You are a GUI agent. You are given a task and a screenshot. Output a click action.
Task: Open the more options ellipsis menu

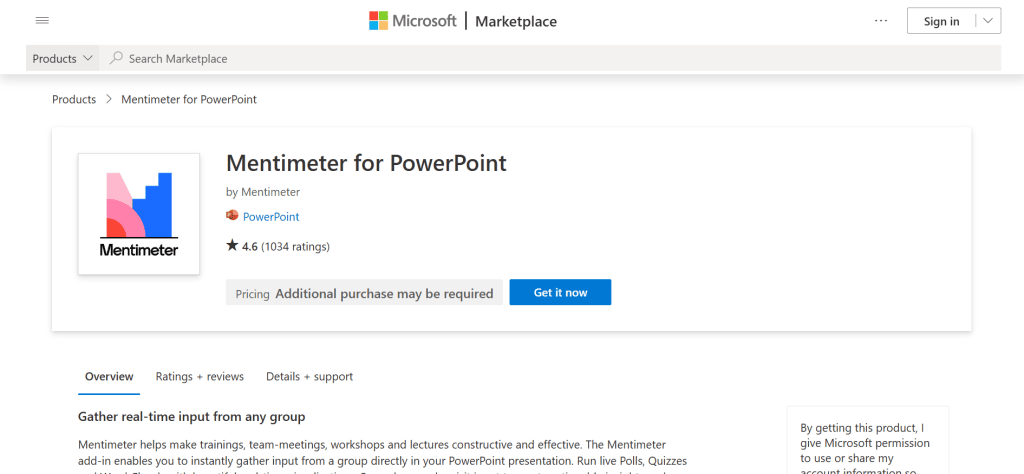coord(880,21)
